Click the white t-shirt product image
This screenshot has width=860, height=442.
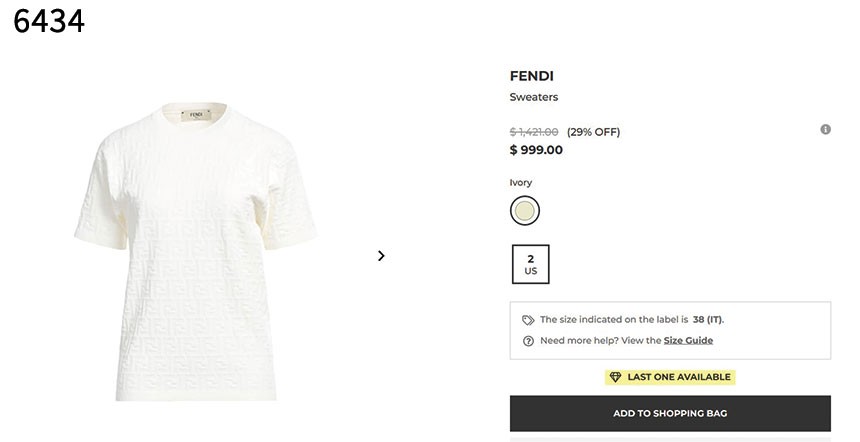(195, 250)
